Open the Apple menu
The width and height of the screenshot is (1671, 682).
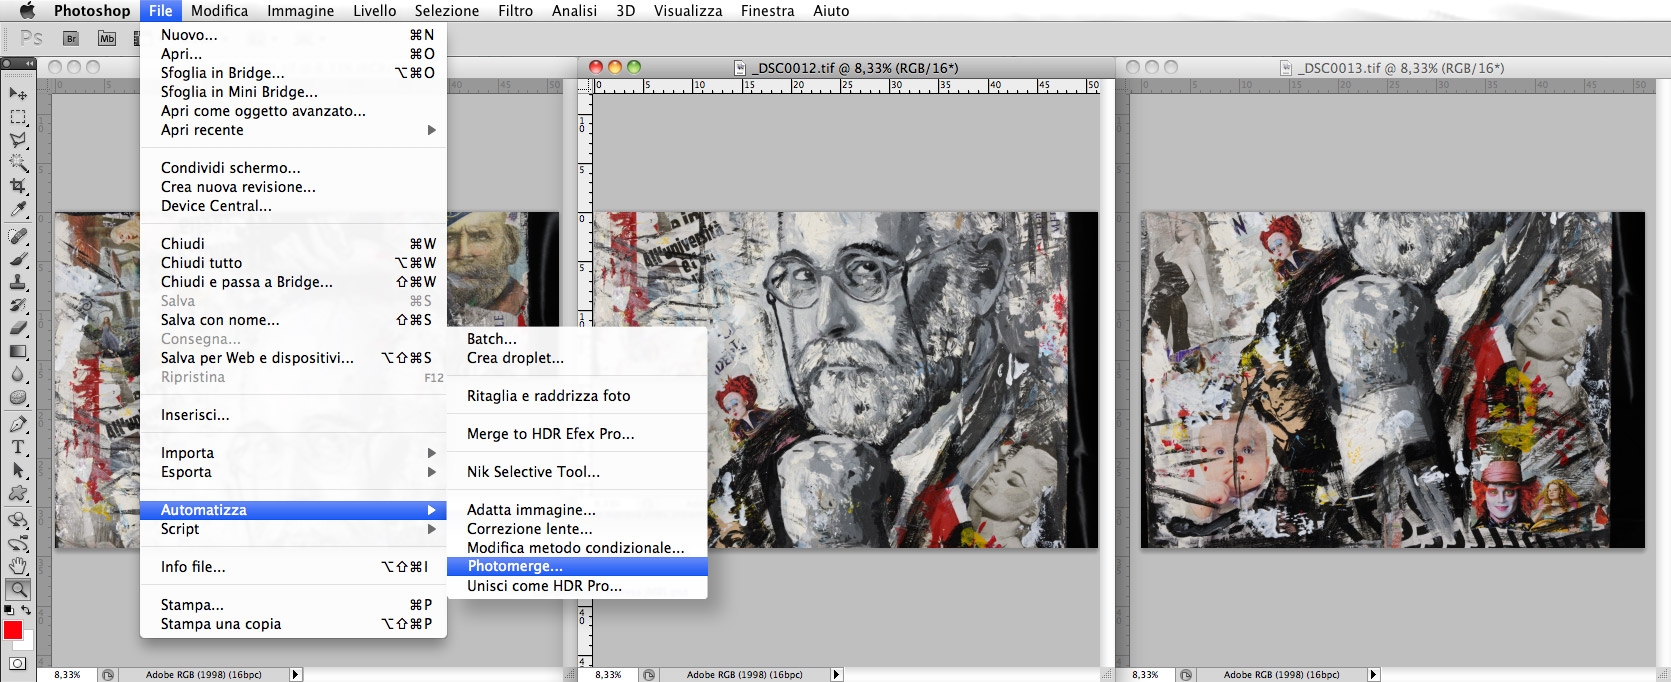[x=27, y=11]
